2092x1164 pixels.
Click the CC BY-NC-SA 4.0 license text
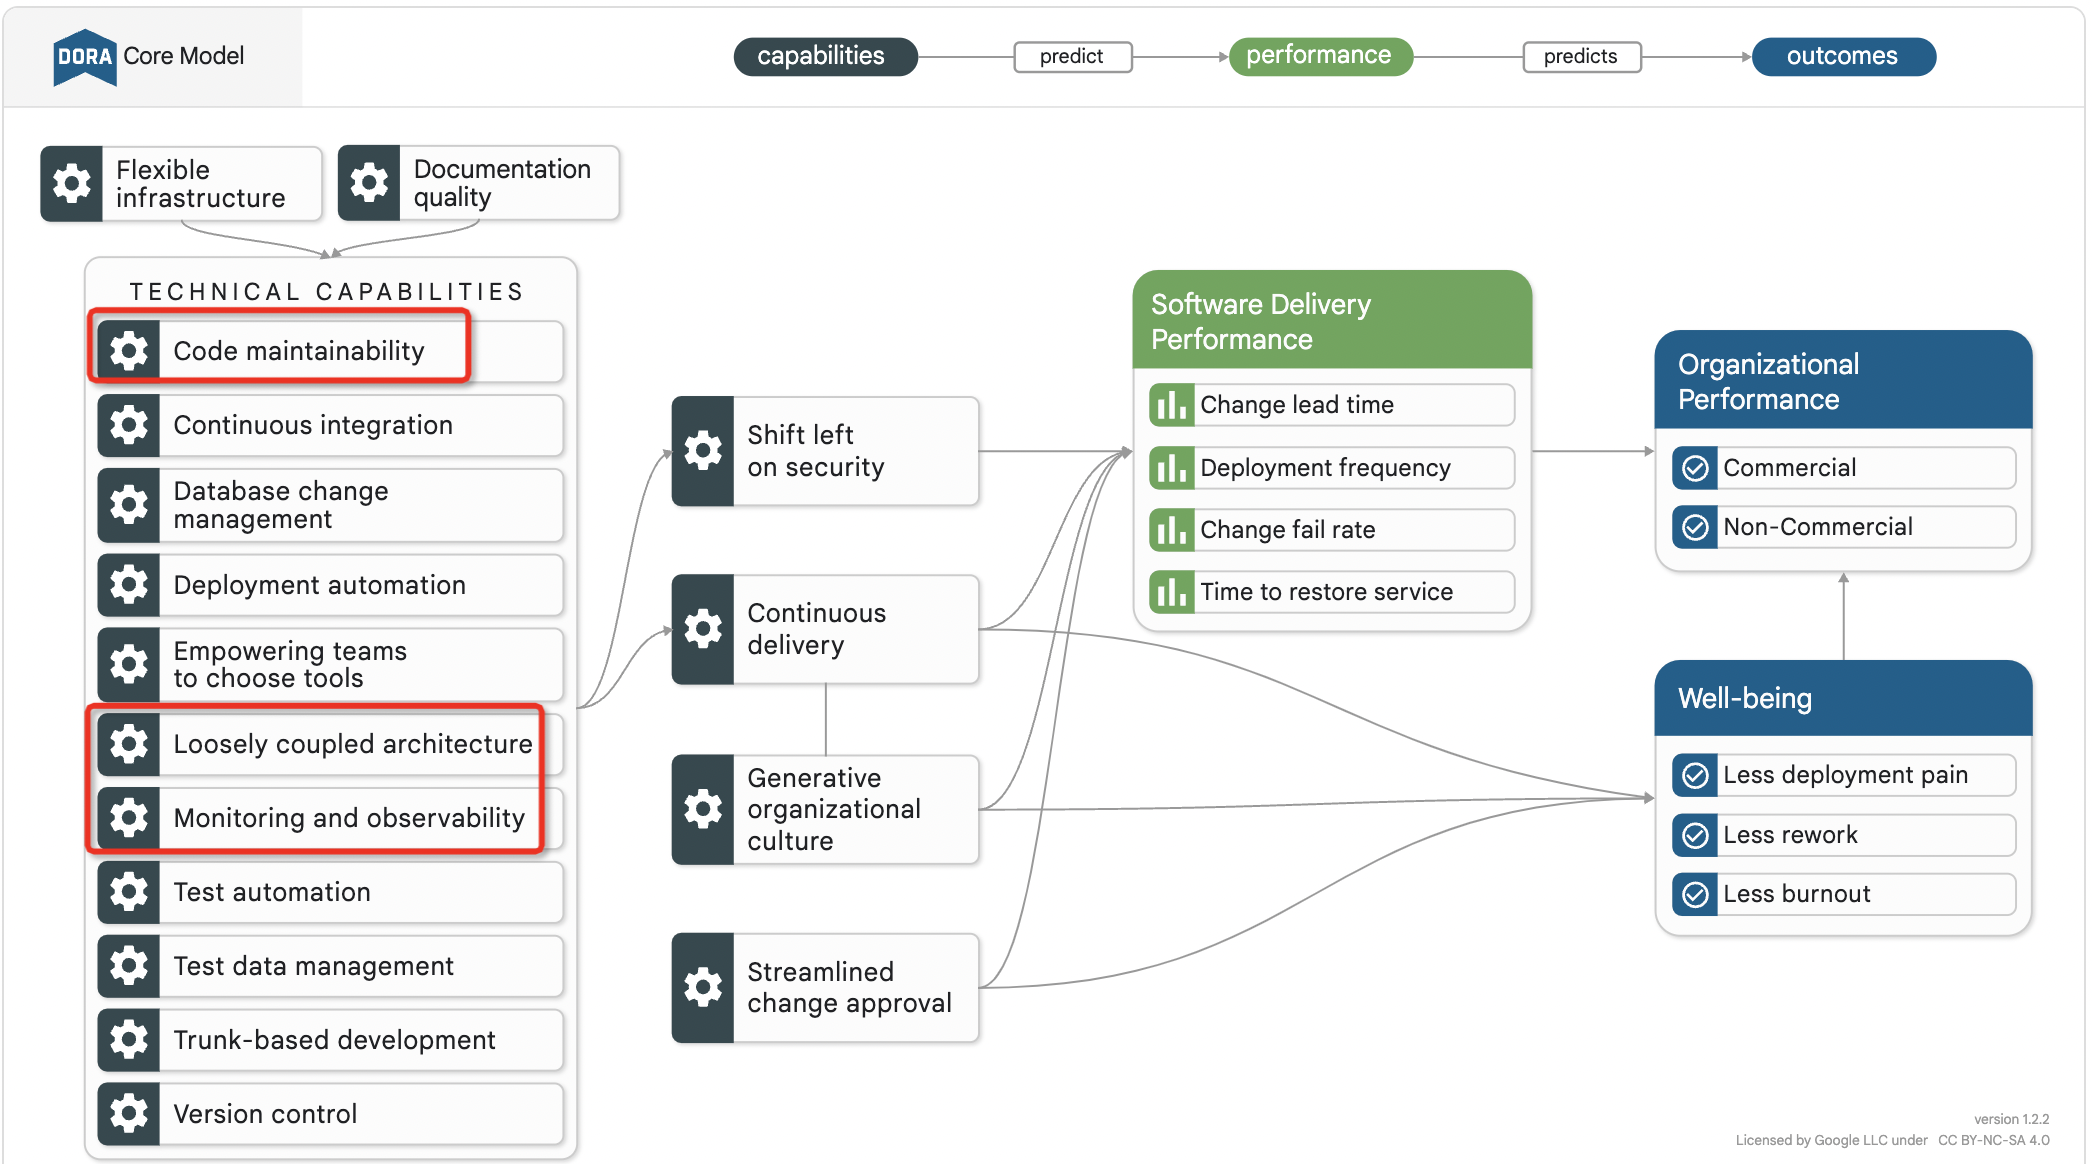pyautogui.click(x=1993, y=1140)
